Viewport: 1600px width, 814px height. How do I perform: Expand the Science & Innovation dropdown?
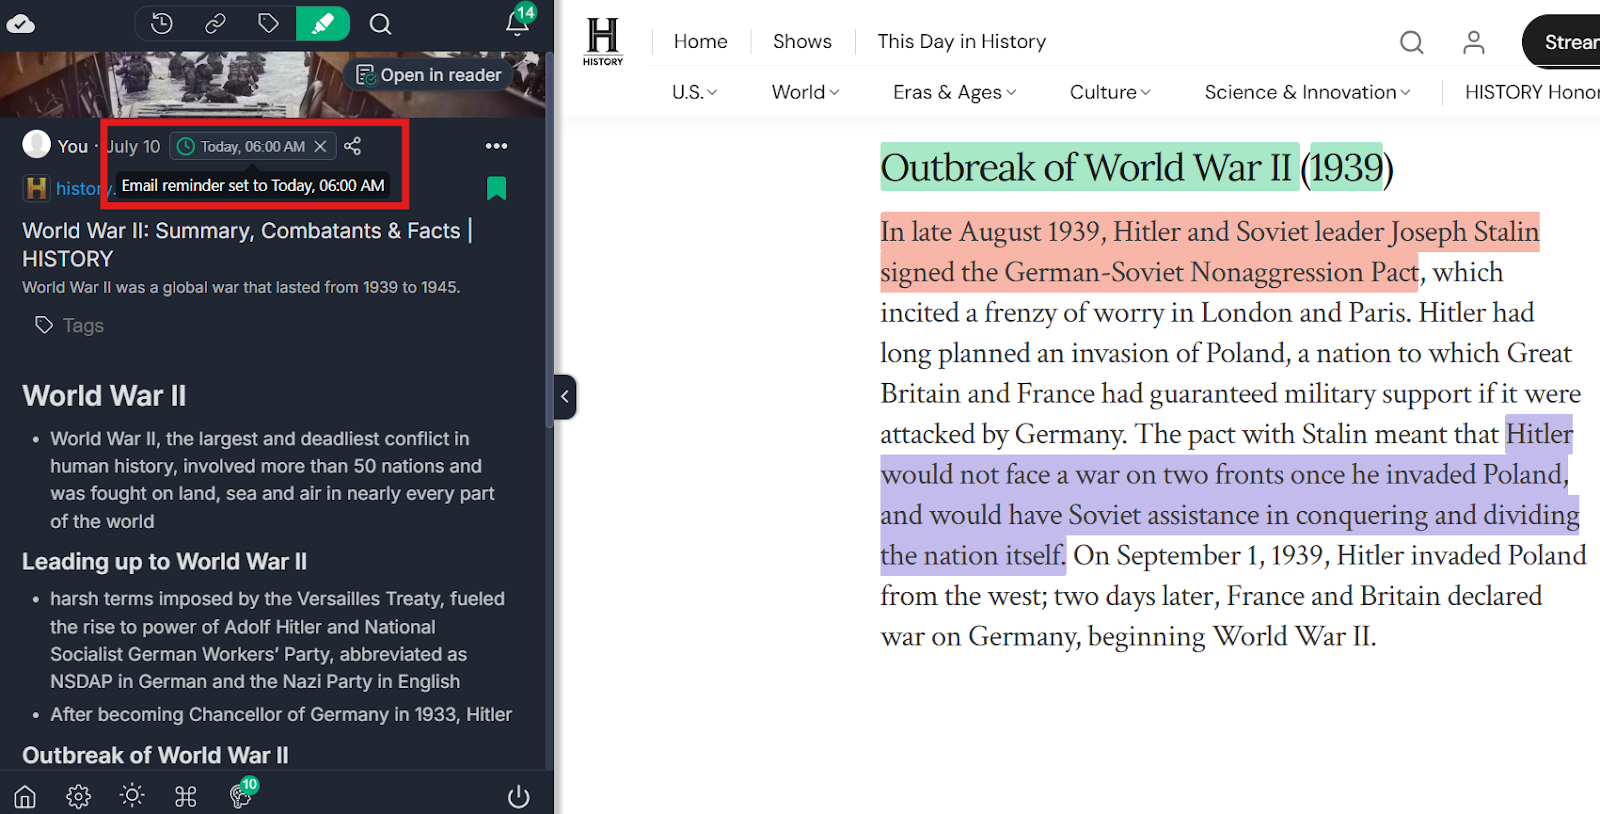[x=1307, y=92]
